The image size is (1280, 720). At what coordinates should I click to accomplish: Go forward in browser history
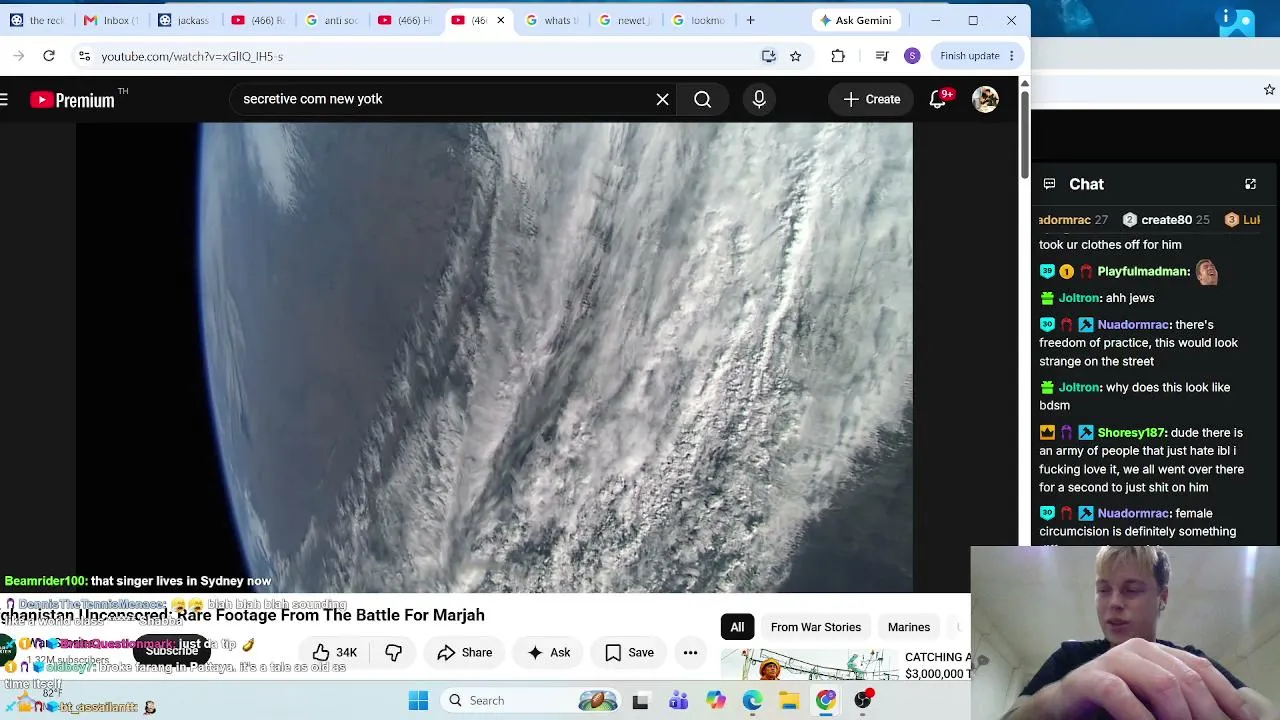(18, 56)
